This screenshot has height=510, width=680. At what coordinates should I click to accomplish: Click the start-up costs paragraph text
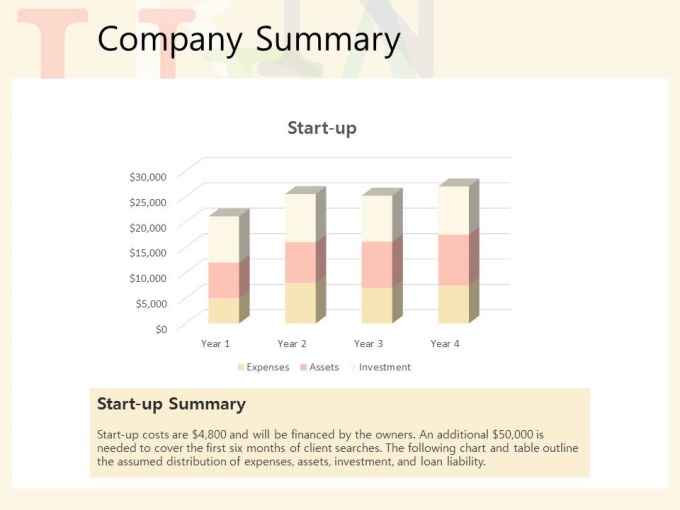(x=337, y=448)
